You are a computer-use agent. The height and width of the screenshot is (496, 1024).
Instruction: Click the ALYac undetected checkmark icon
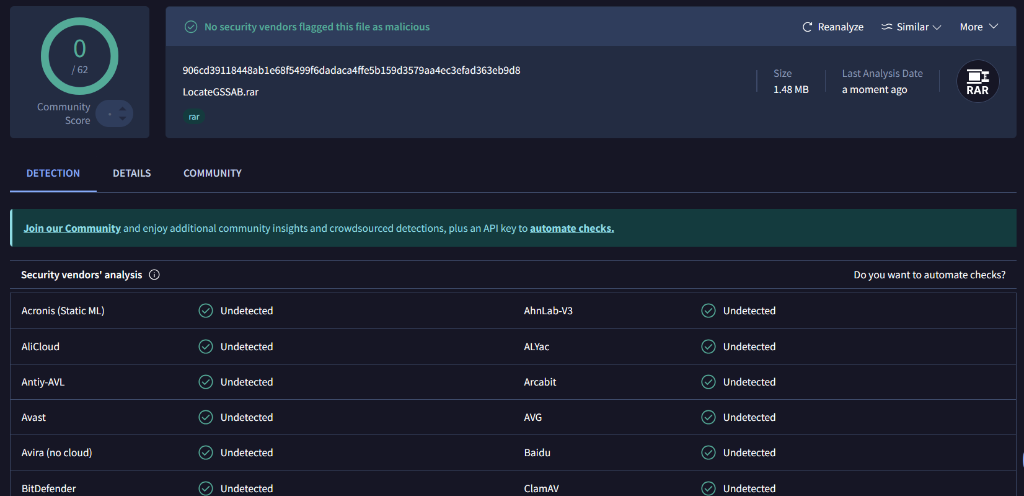click(709, 347)
